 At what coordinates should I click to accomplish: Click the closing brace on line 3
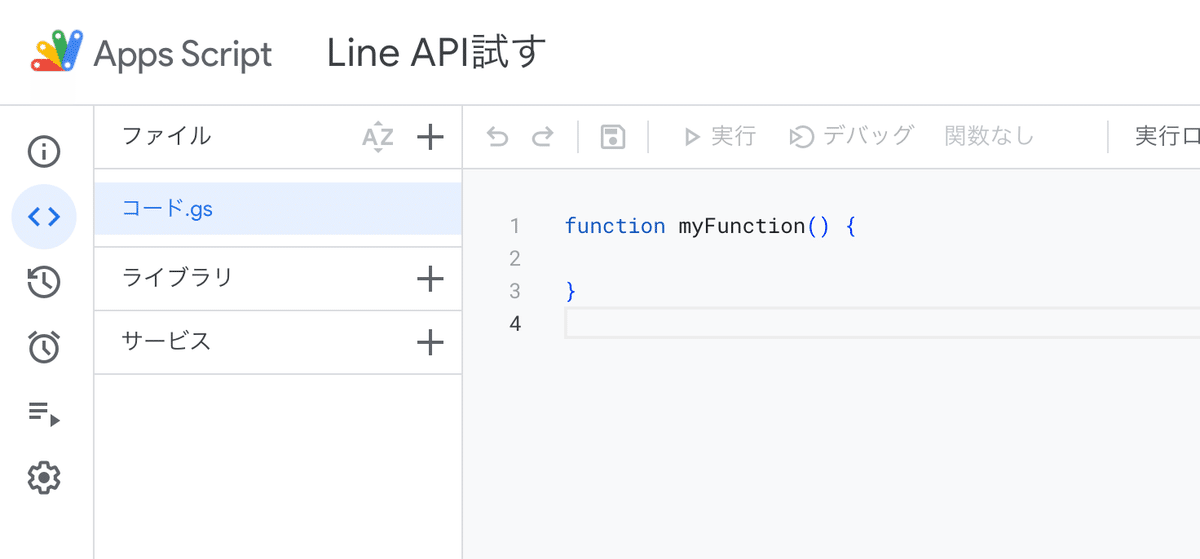(x=571, y=291)
